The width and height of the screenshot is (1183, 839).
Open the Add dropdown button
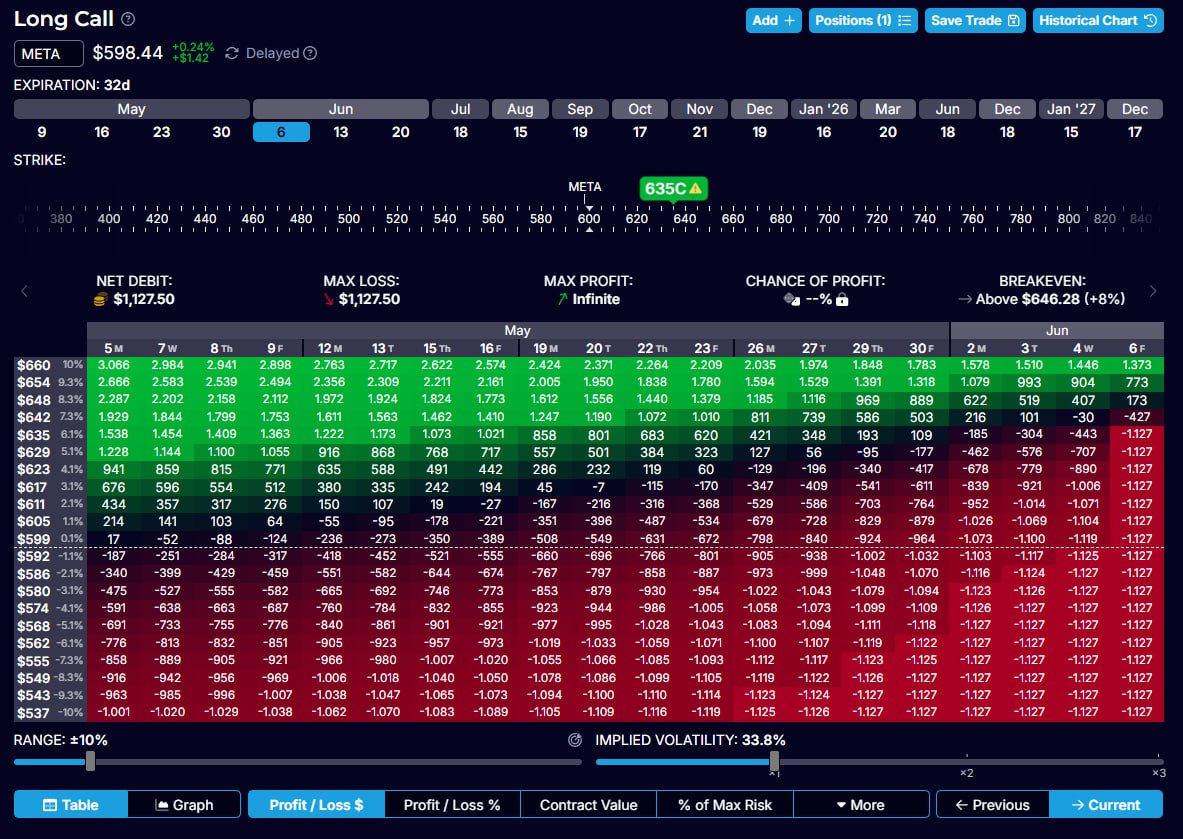774,20
